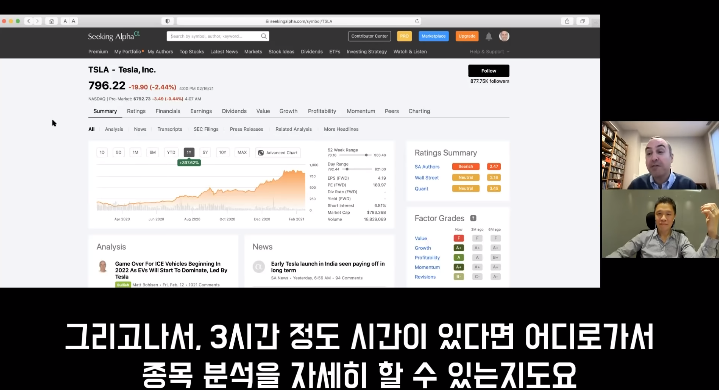Click the Seeking Alpha logo
The width and height of the screenshot is (719, 390).
tap(114, 36)
